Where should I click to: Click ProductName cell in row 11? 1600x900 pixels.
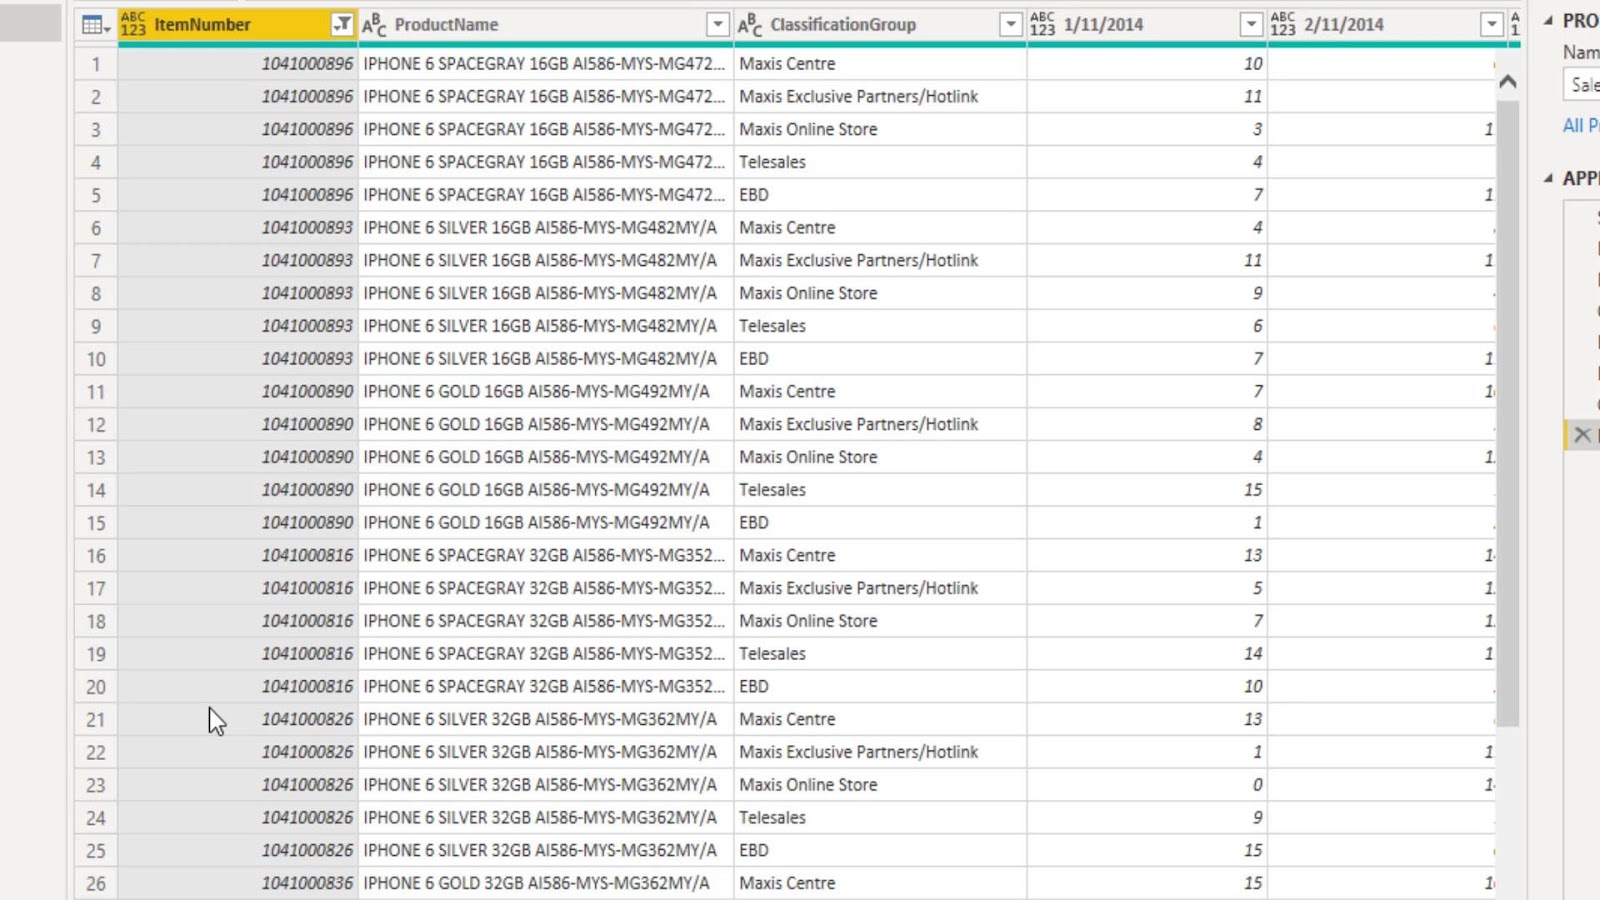coord(546,392)
